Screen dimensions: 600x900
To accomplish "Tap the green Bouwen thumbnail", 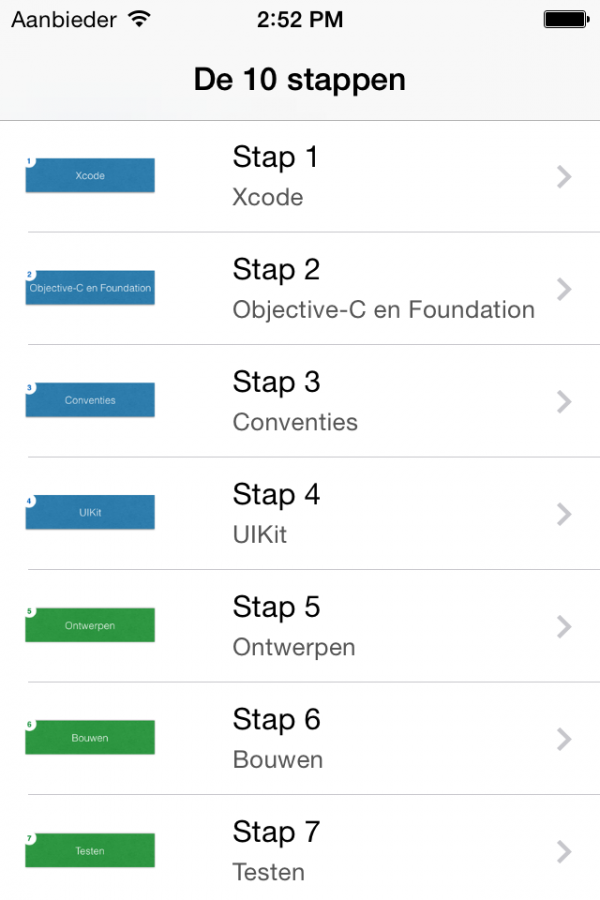I will (x=90, y=737).
